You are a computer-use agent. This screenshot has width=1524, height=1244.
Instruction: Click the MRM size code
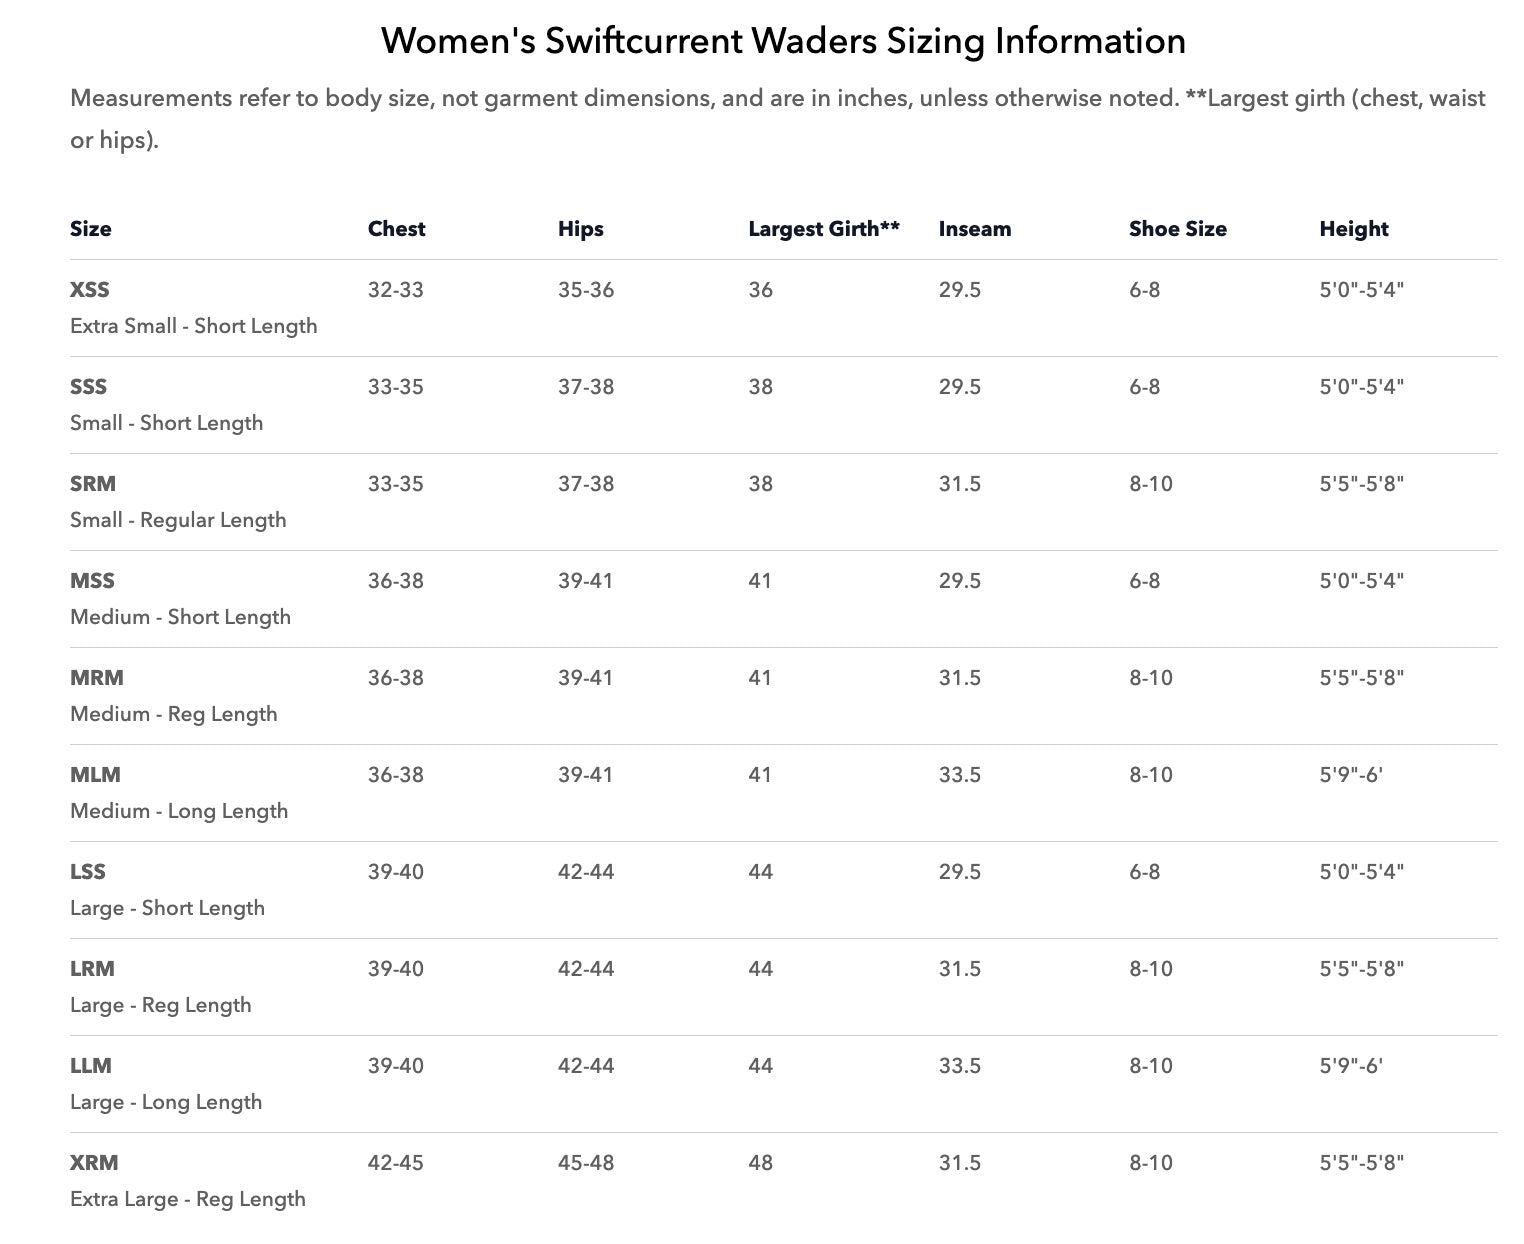(x=97, y=678)
